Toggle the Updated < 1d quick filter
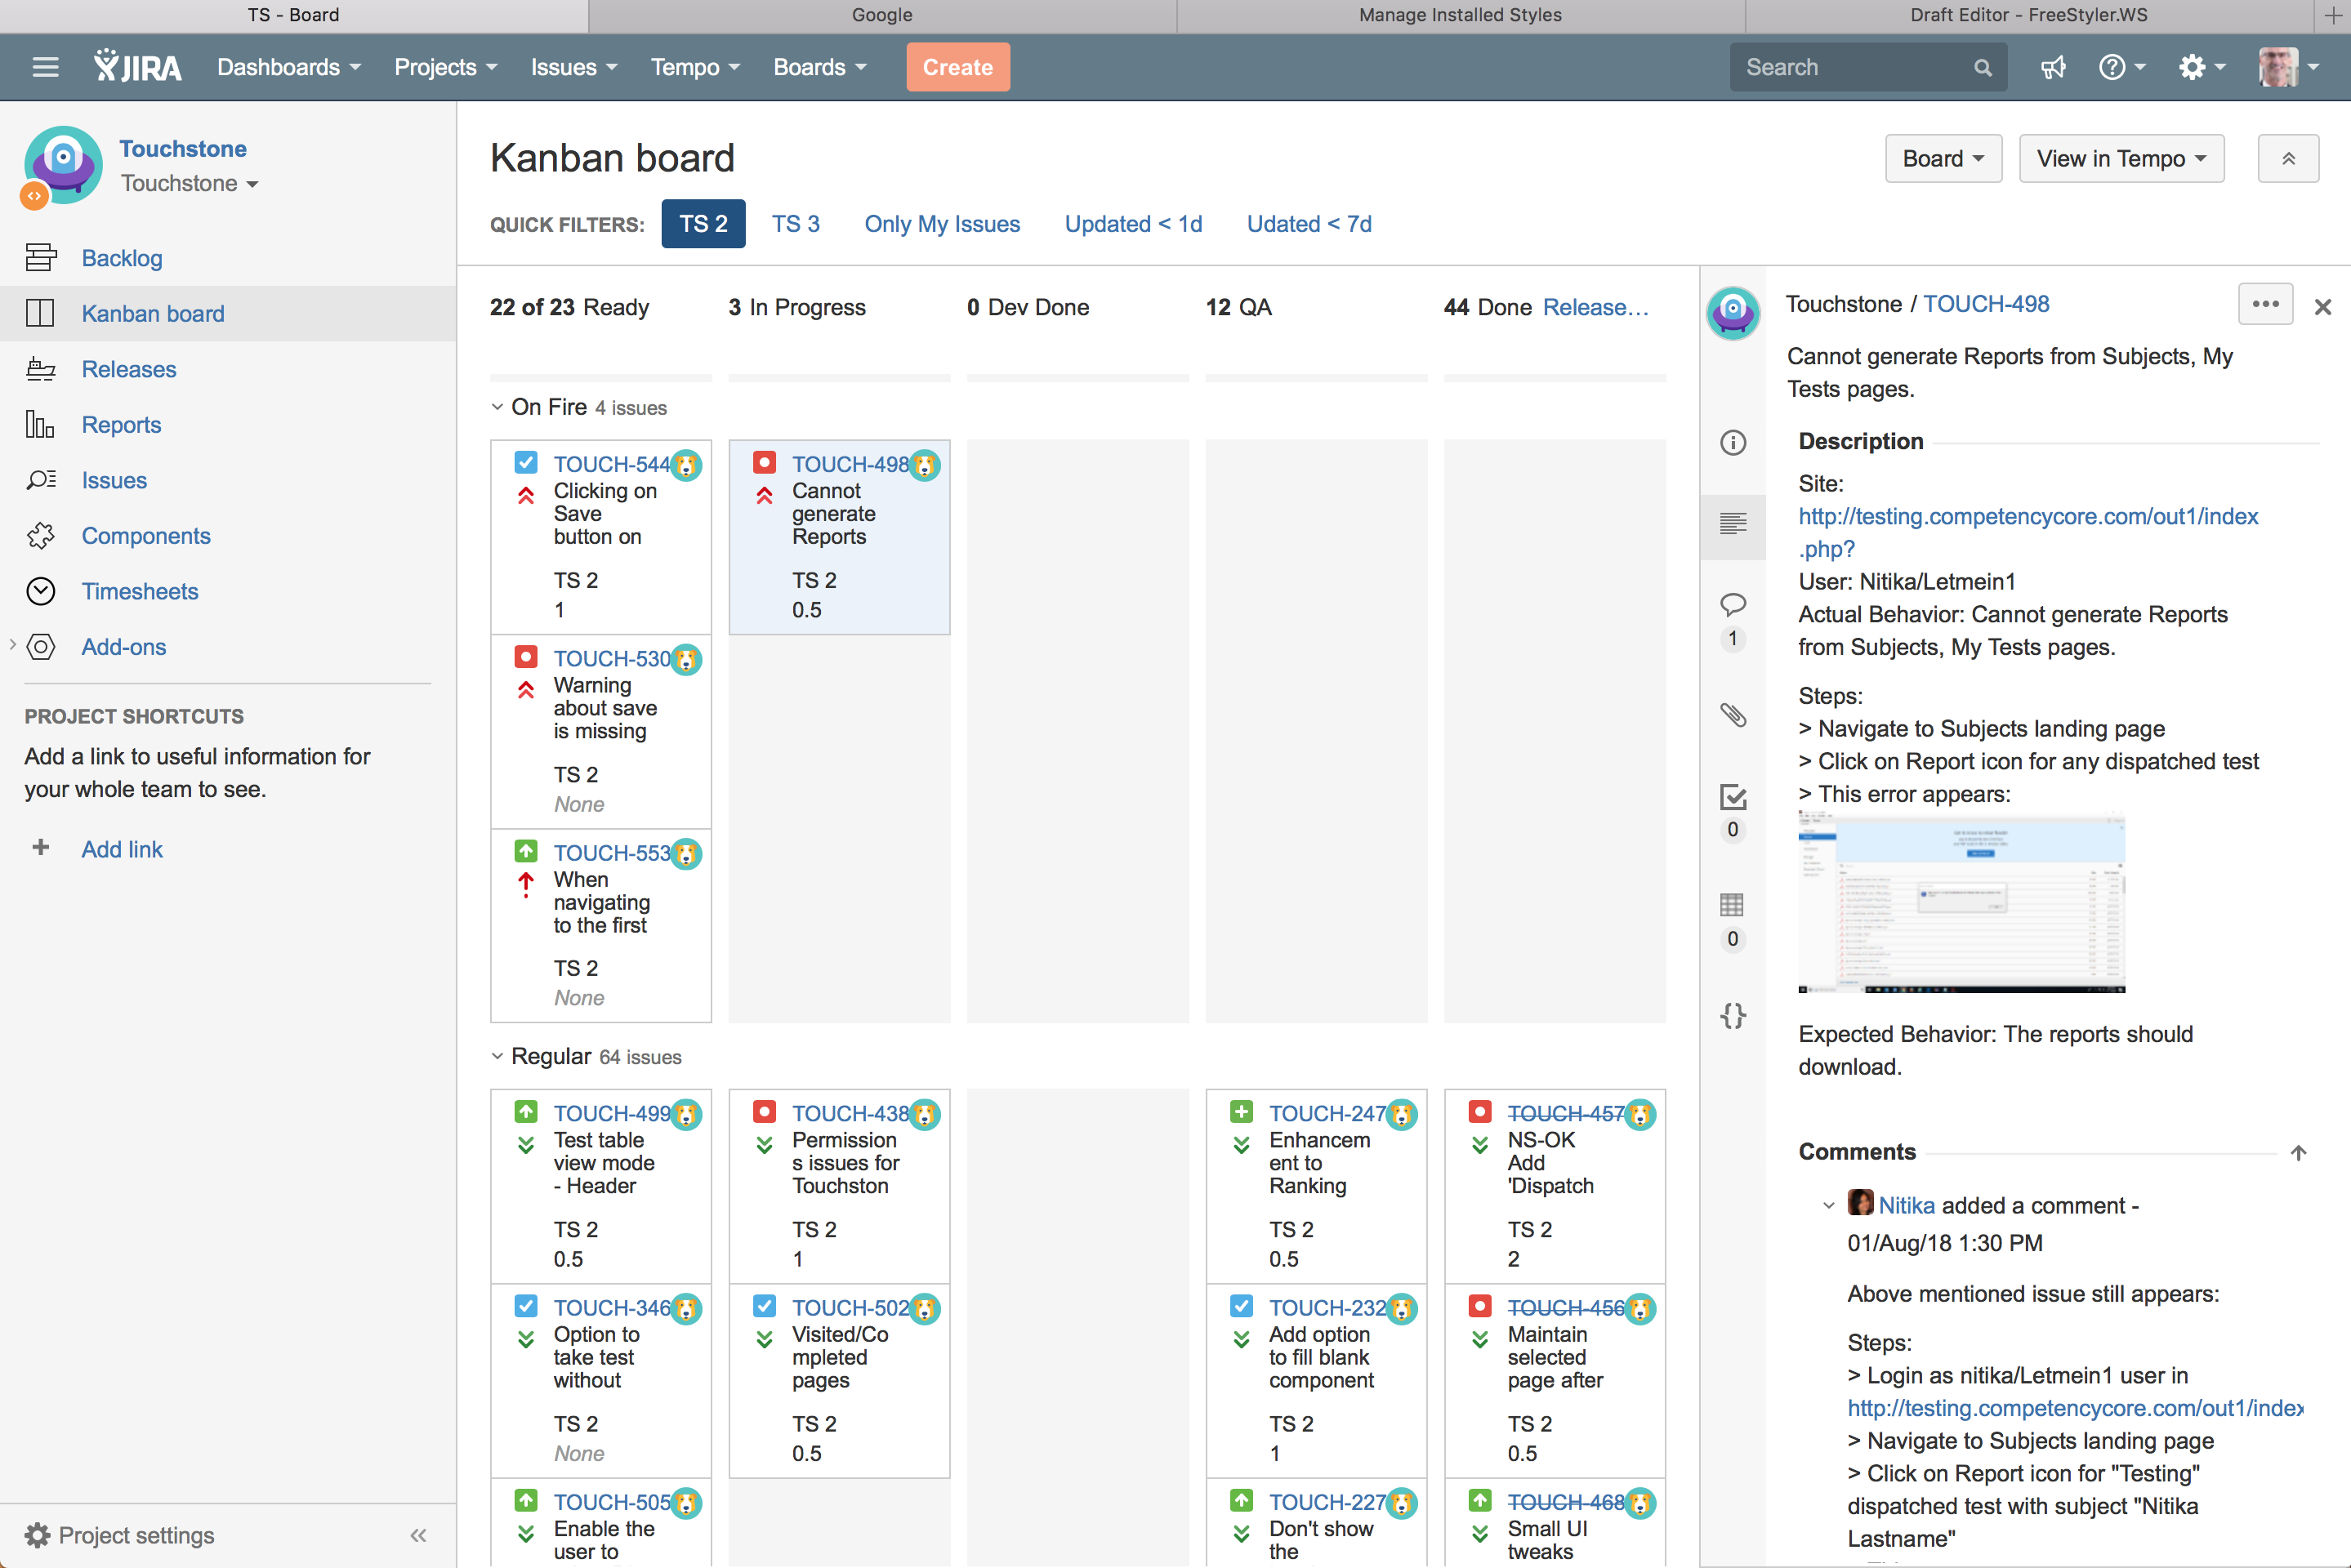This screenshot has height=1568, width=2351. 1133,224
